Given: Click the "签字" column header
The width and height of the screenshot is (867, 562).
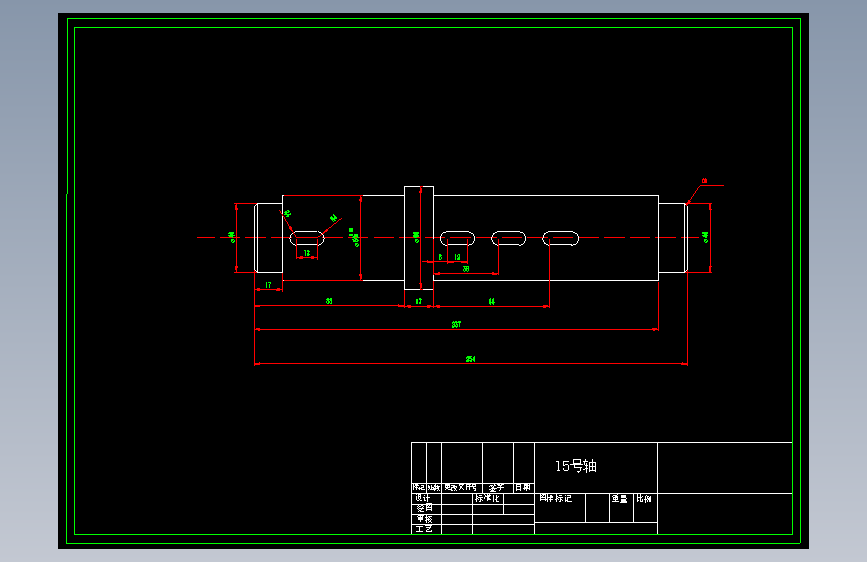Looking at the screenshot, I should click(x=496, y=487).
